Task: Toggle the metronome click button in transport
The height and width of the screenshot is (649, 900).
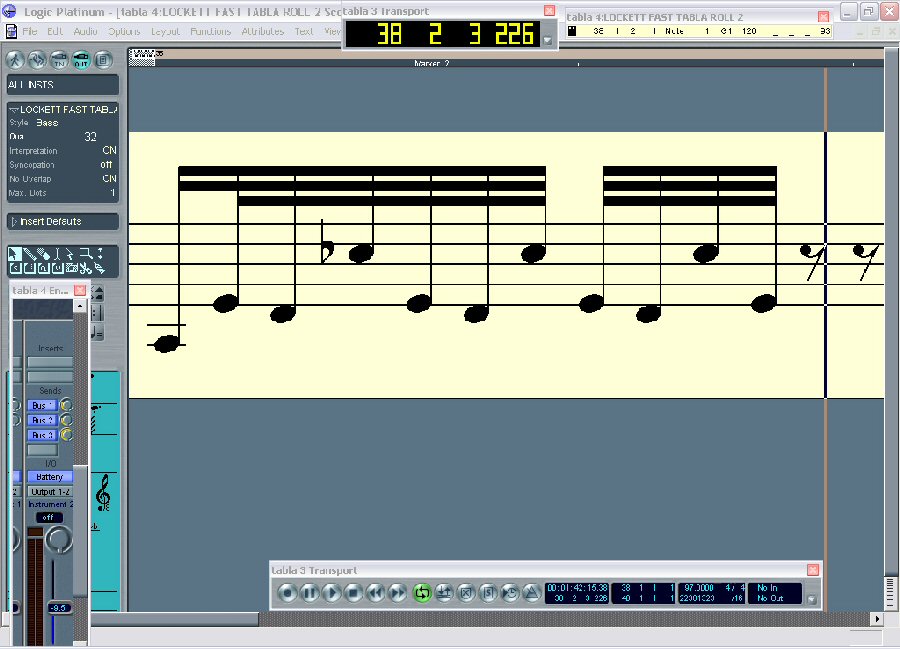Action: coord(532,593)
